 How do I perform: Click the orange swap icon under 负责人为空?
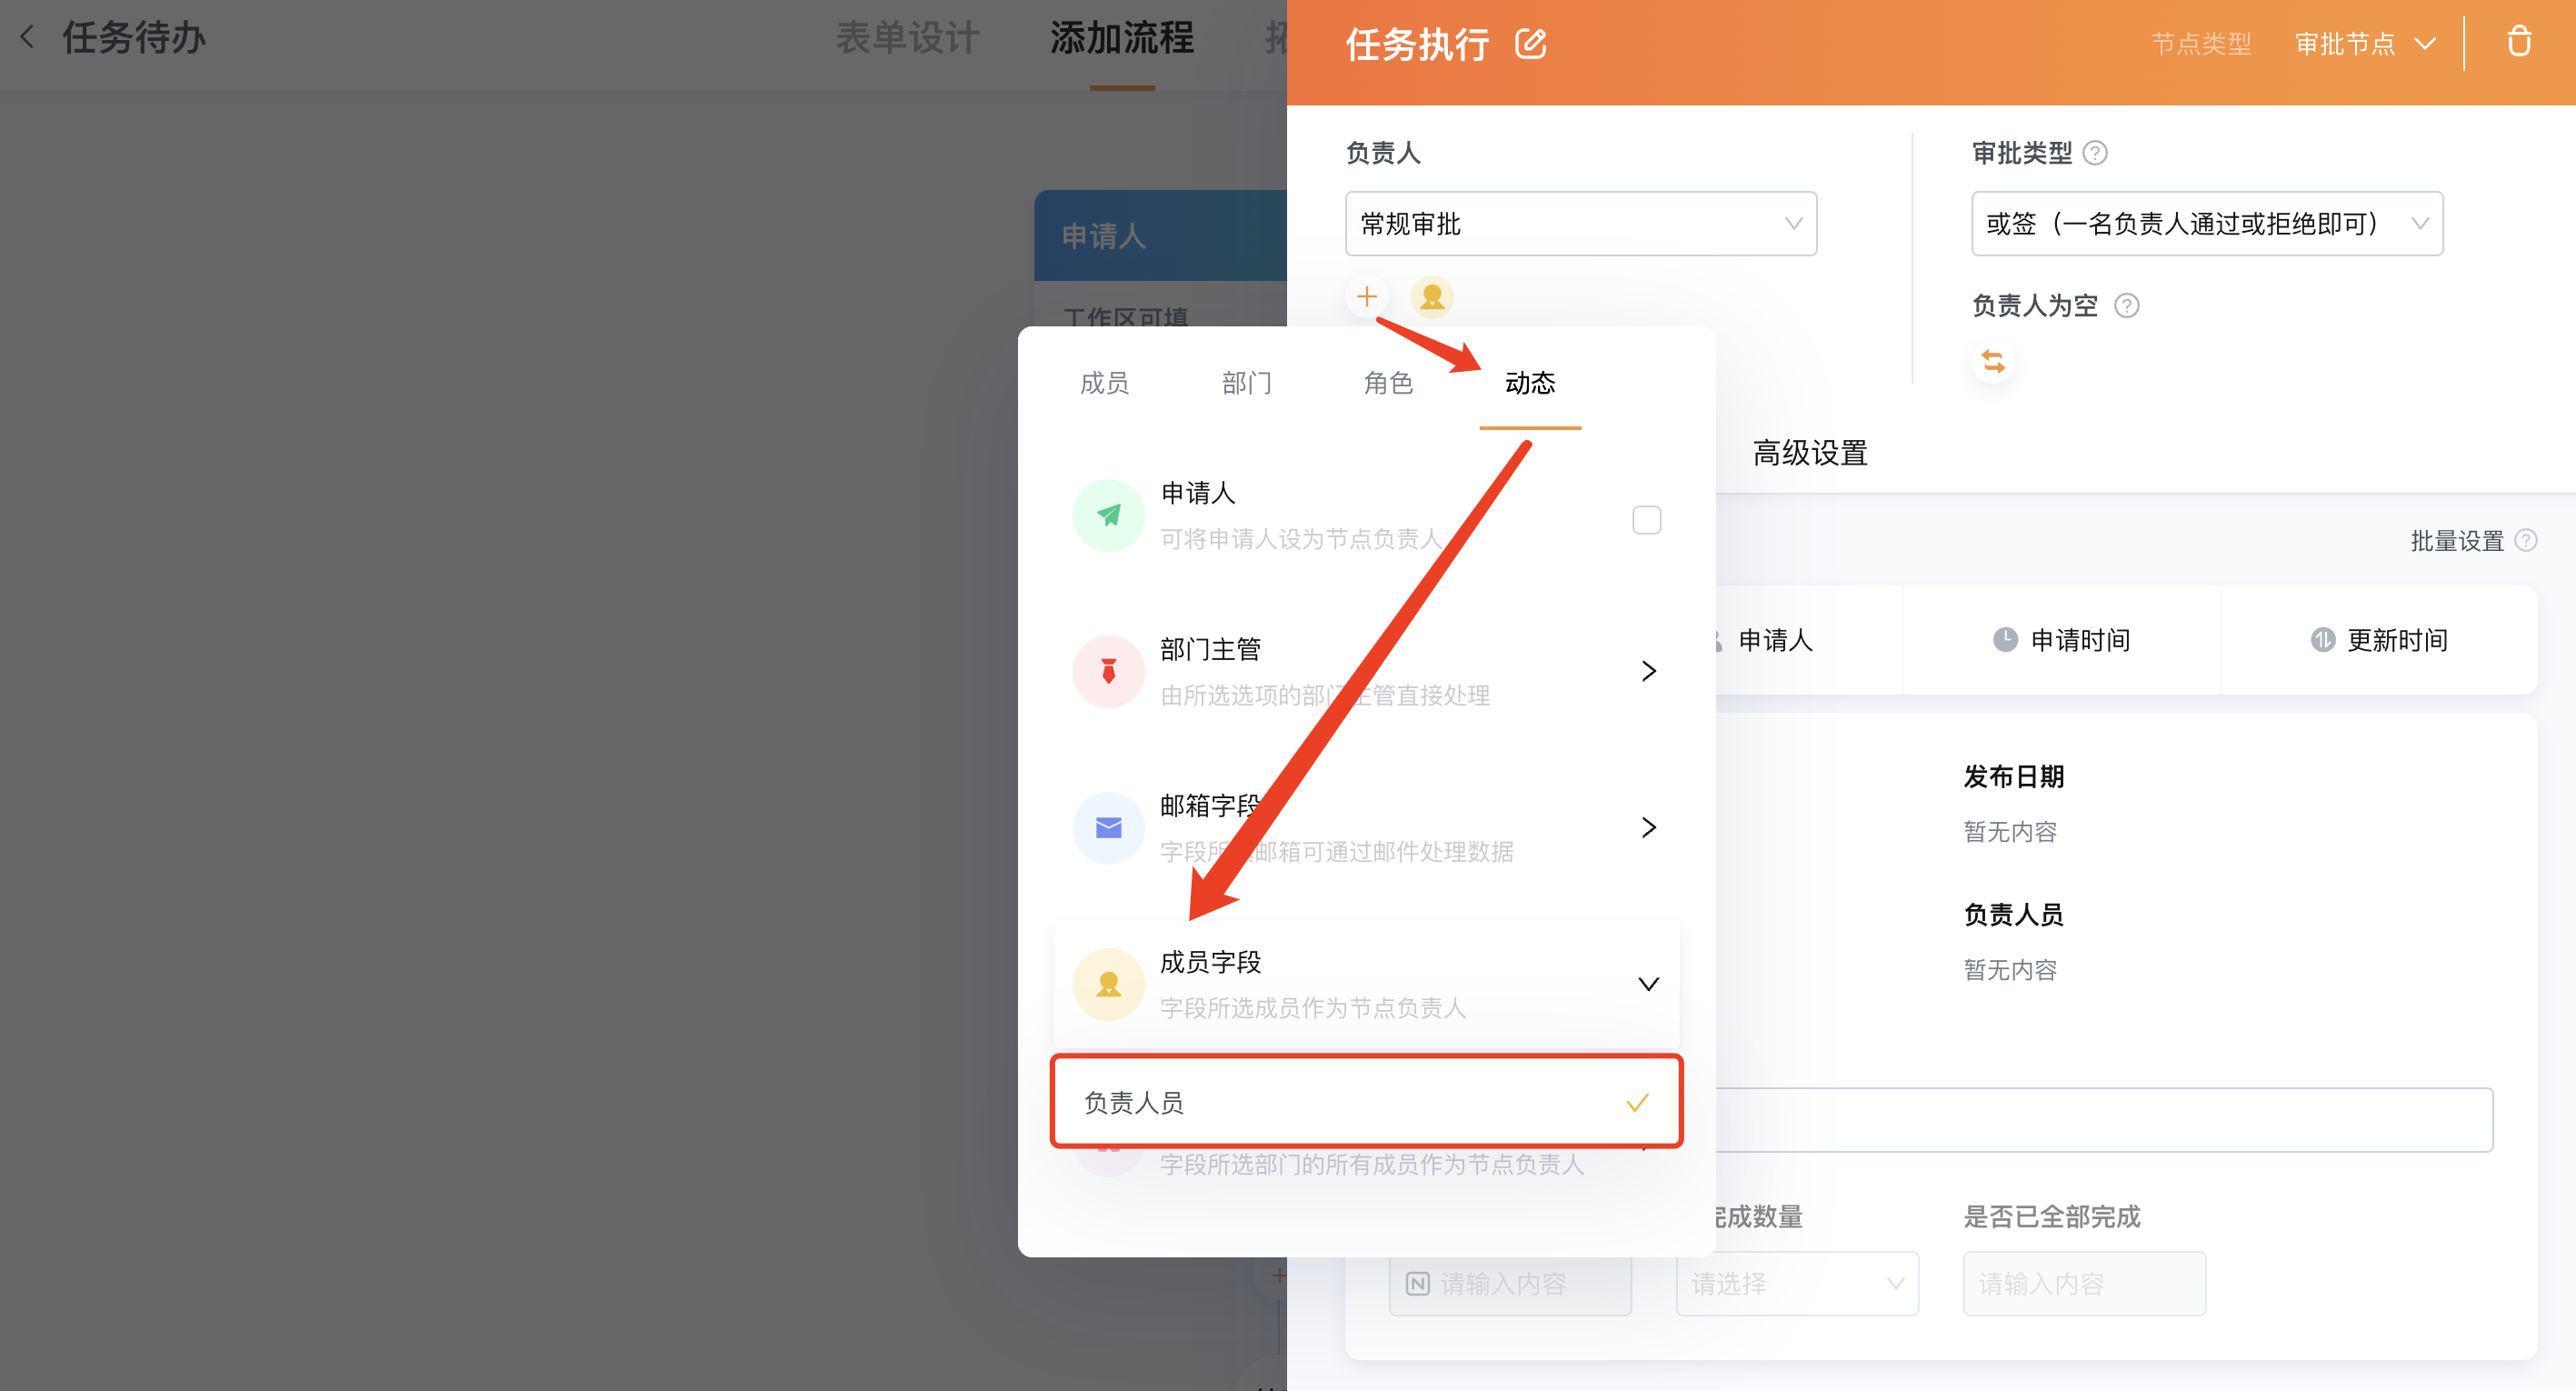click(x=1992, y=361)
